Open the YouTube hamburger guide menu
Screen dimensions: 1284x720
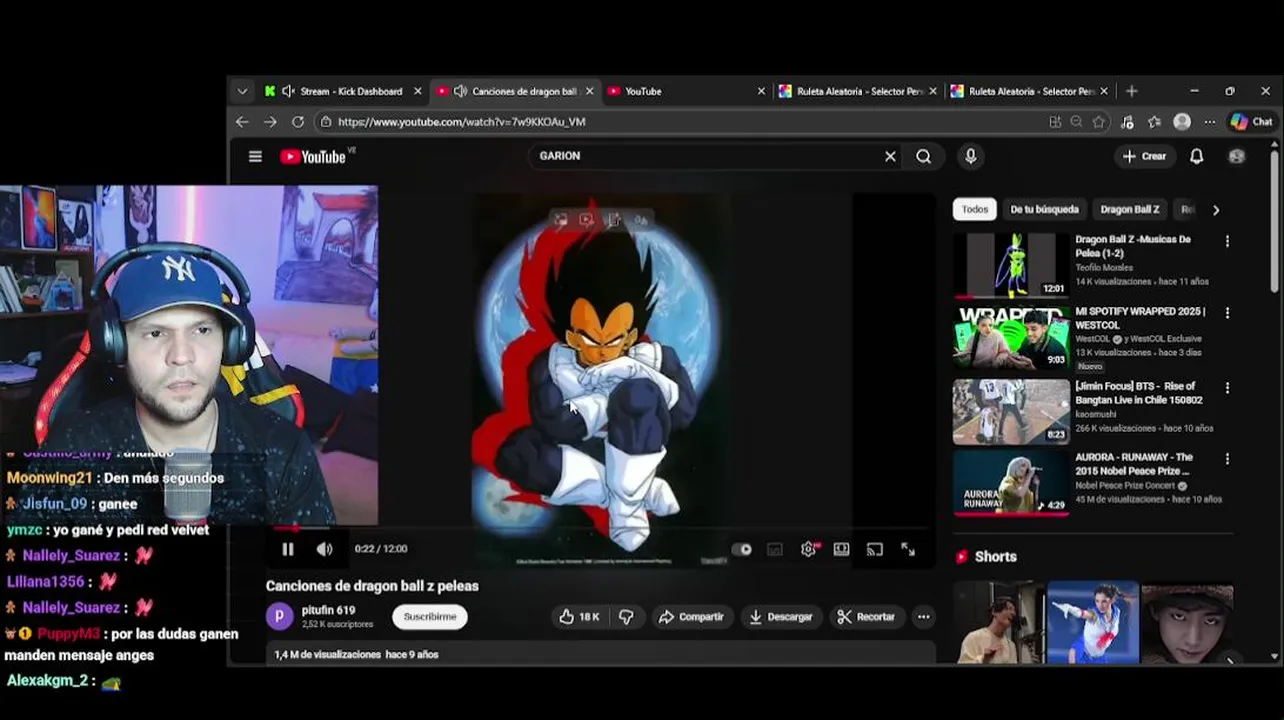point(255,156)
